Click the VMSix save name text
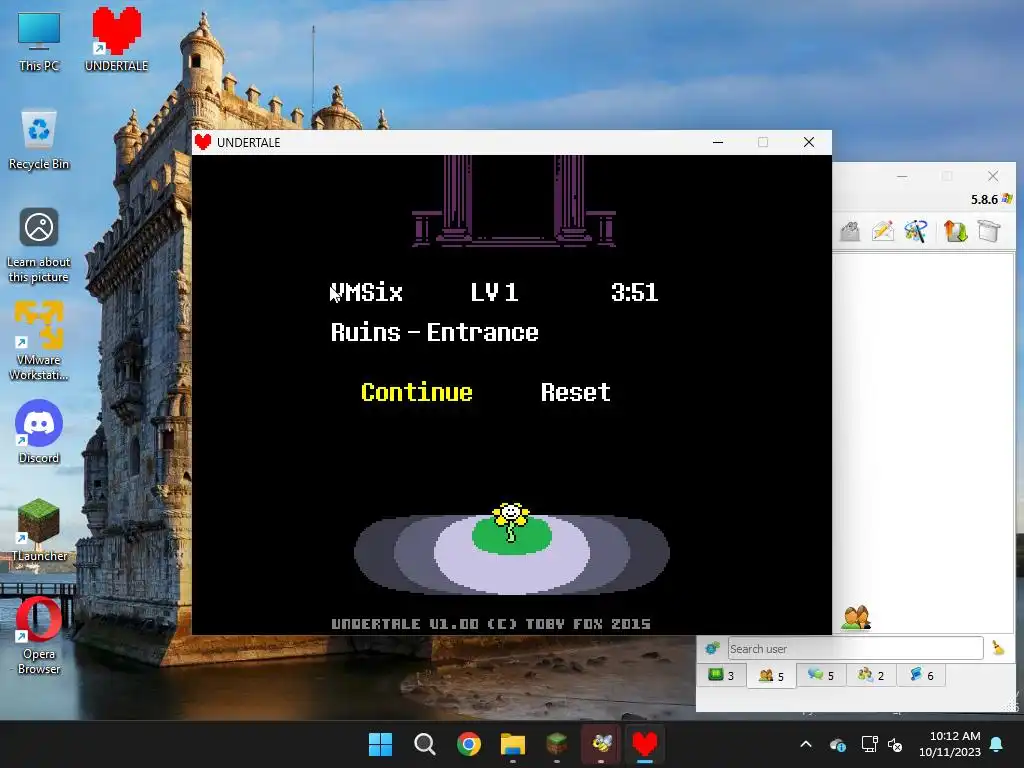Viewport: 1024px width, 768px height. [366, 292]
